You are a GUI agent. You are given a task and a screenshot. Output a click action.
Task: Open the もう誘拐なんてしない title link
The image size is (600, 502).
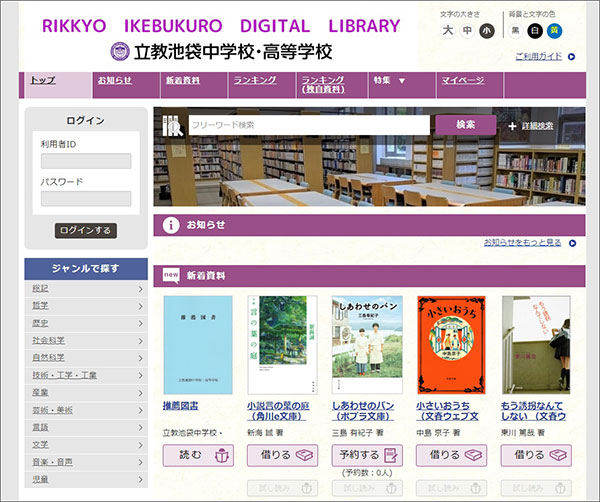(534, 411)
